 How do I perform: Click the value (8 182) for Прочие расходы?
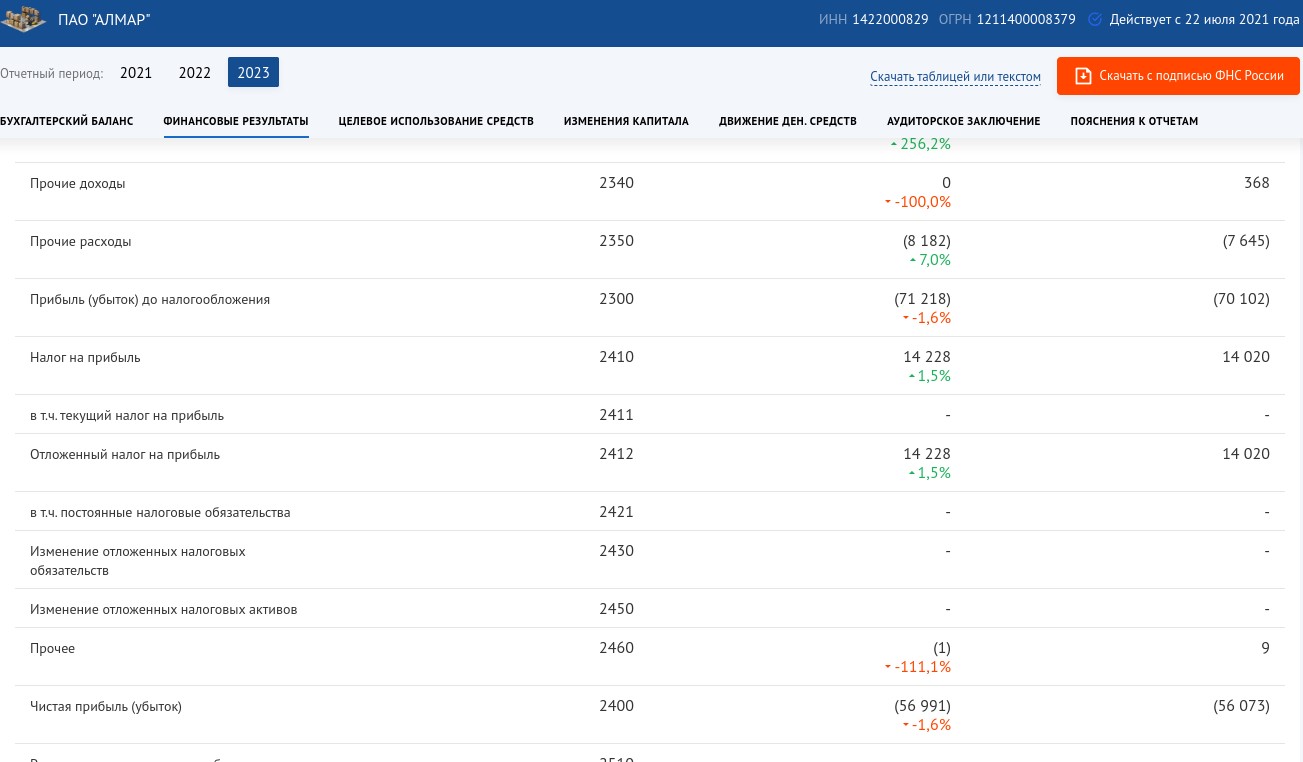927,241
